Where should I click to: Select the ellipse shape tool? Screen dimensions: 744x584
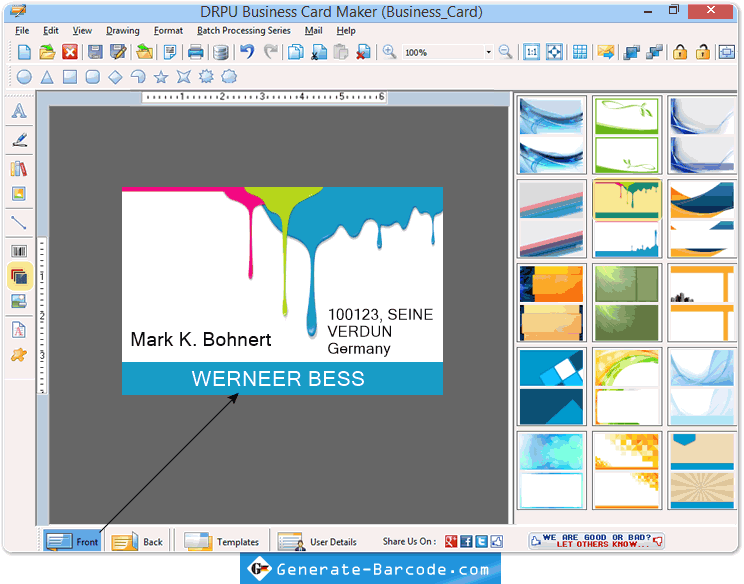pyautogui.click(x=24, y=77)
